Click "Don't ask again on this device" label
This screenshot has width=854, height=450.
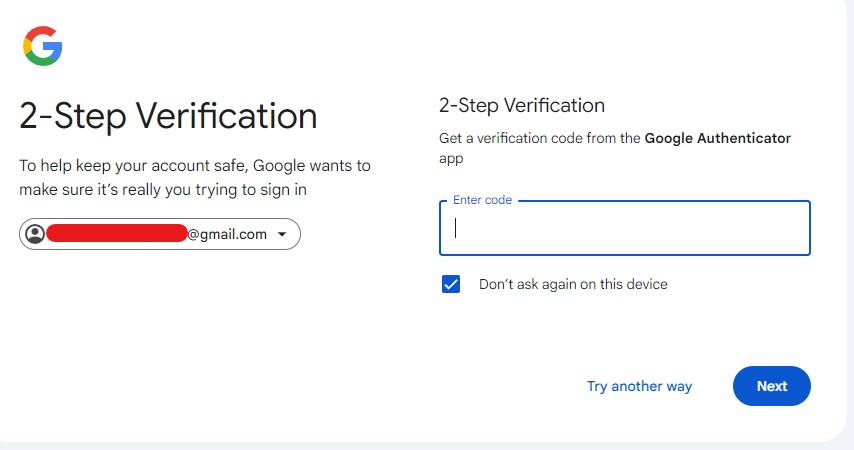click(573, 284)
